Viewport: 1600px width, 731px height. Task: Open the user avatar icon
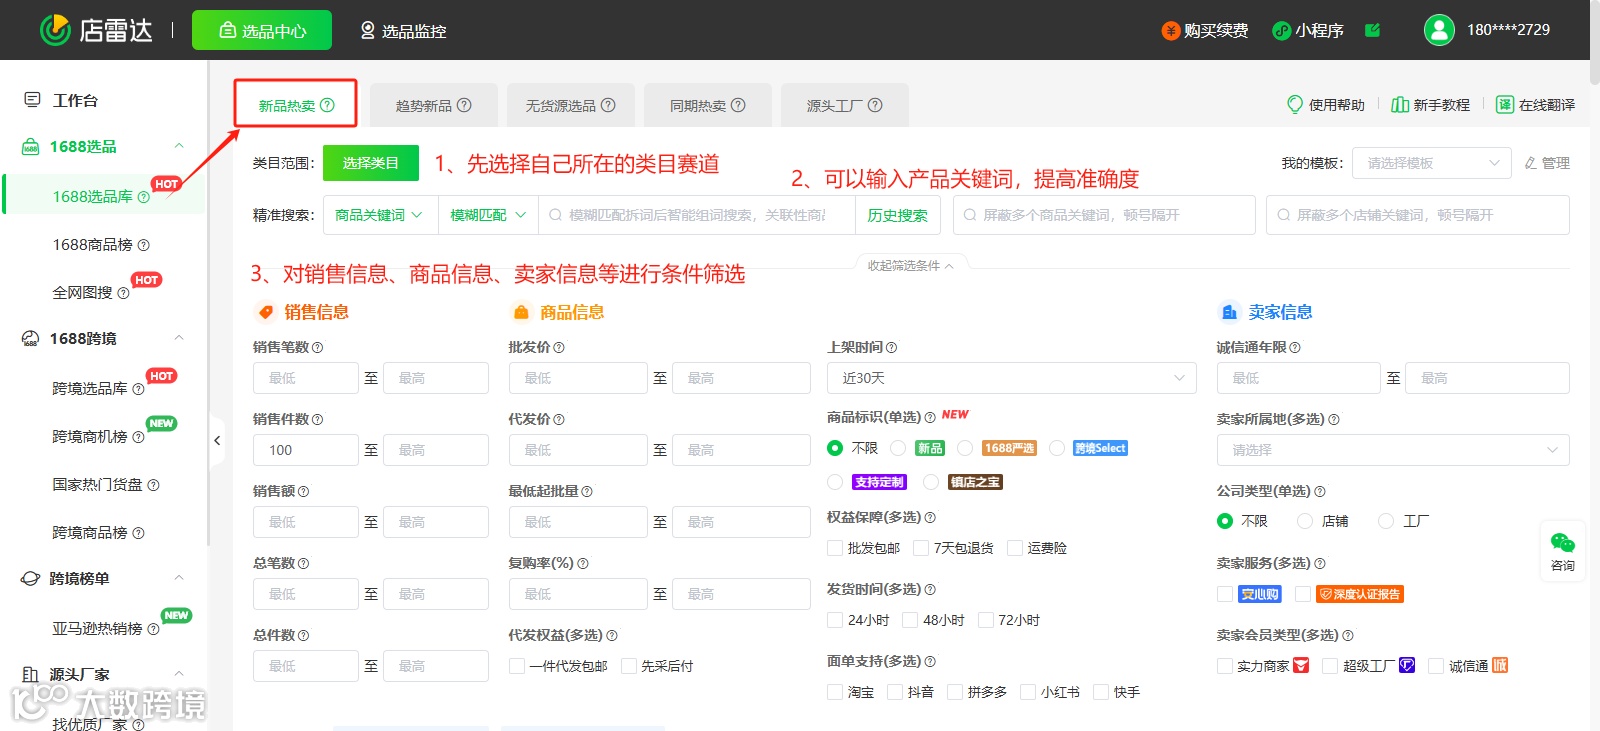[x=1439, y=30]
